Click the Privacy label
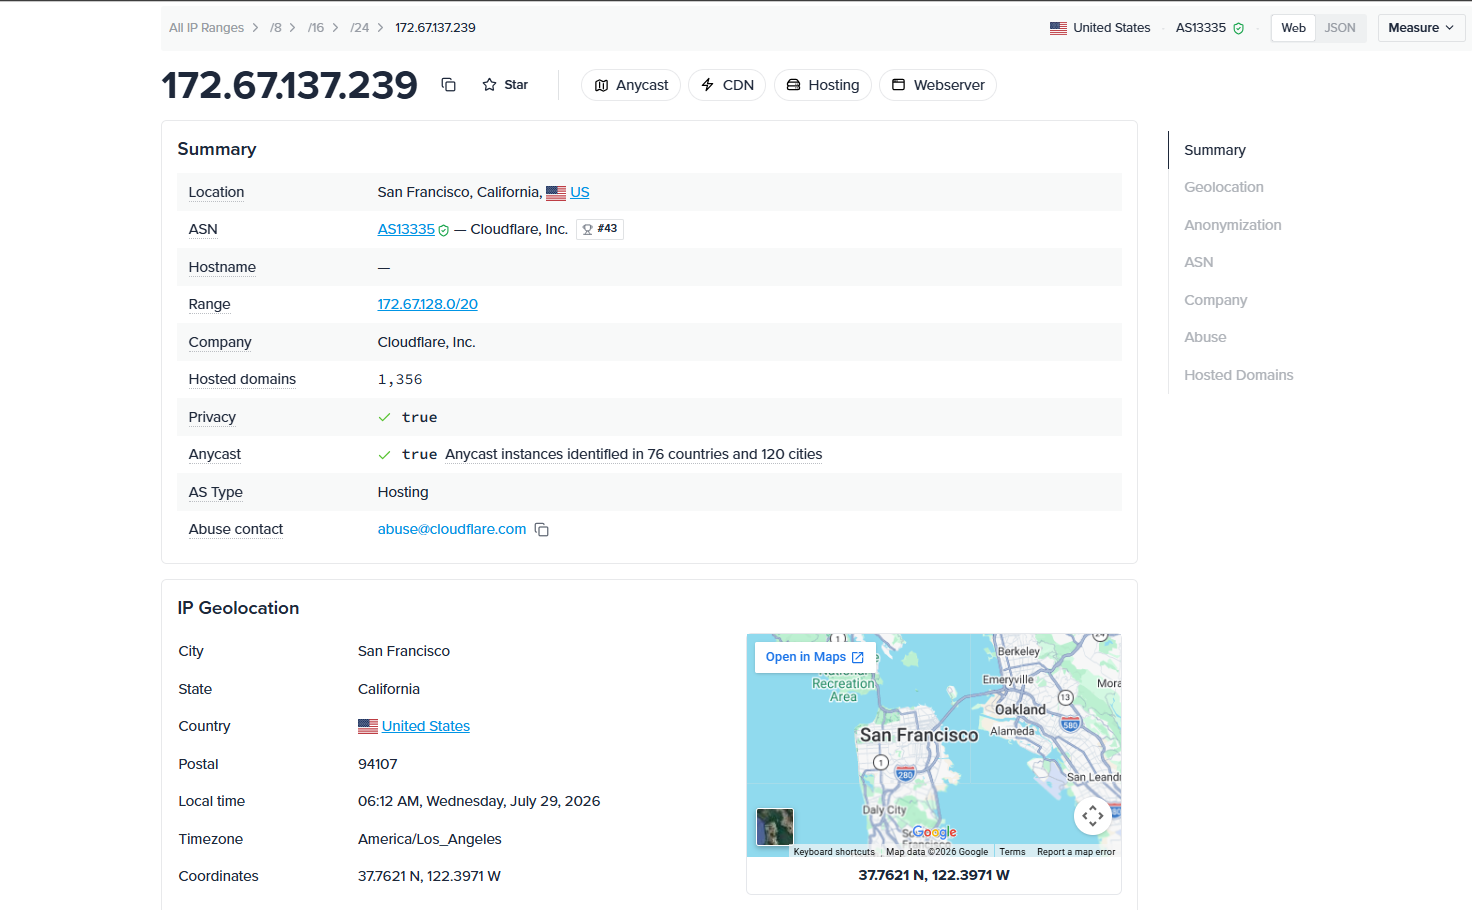The width and height of the screenshot is (1472, 910). coord(212,417)
